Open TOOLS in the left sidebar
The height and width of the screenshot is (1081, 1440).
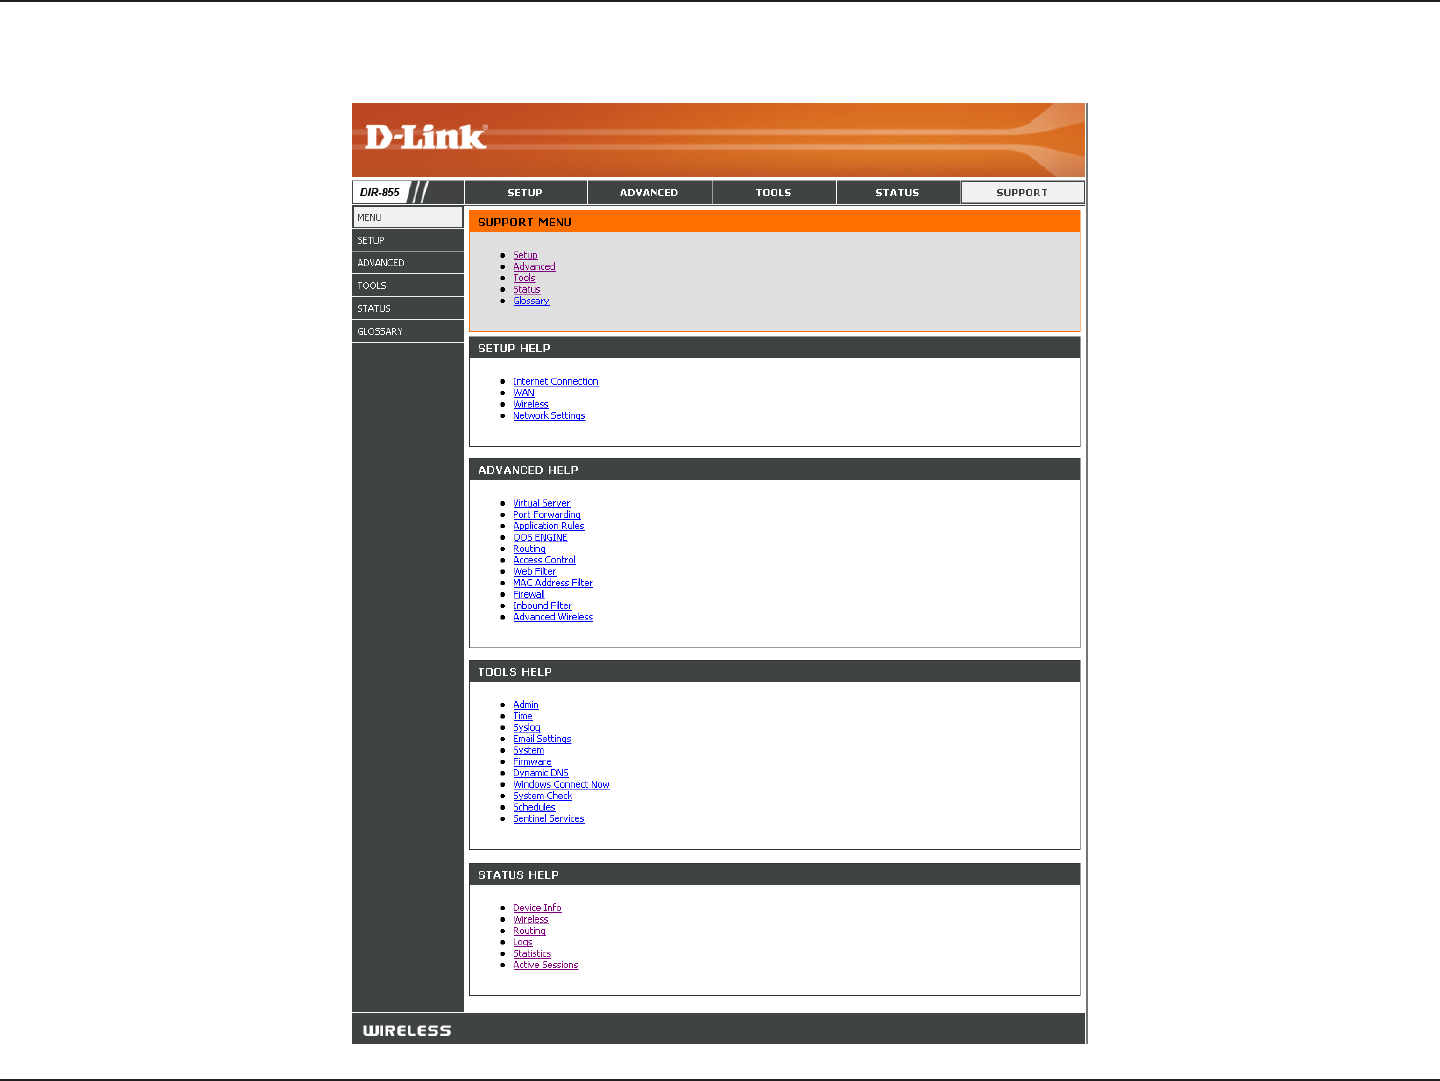pyautogui.click(x=408, y=286)
